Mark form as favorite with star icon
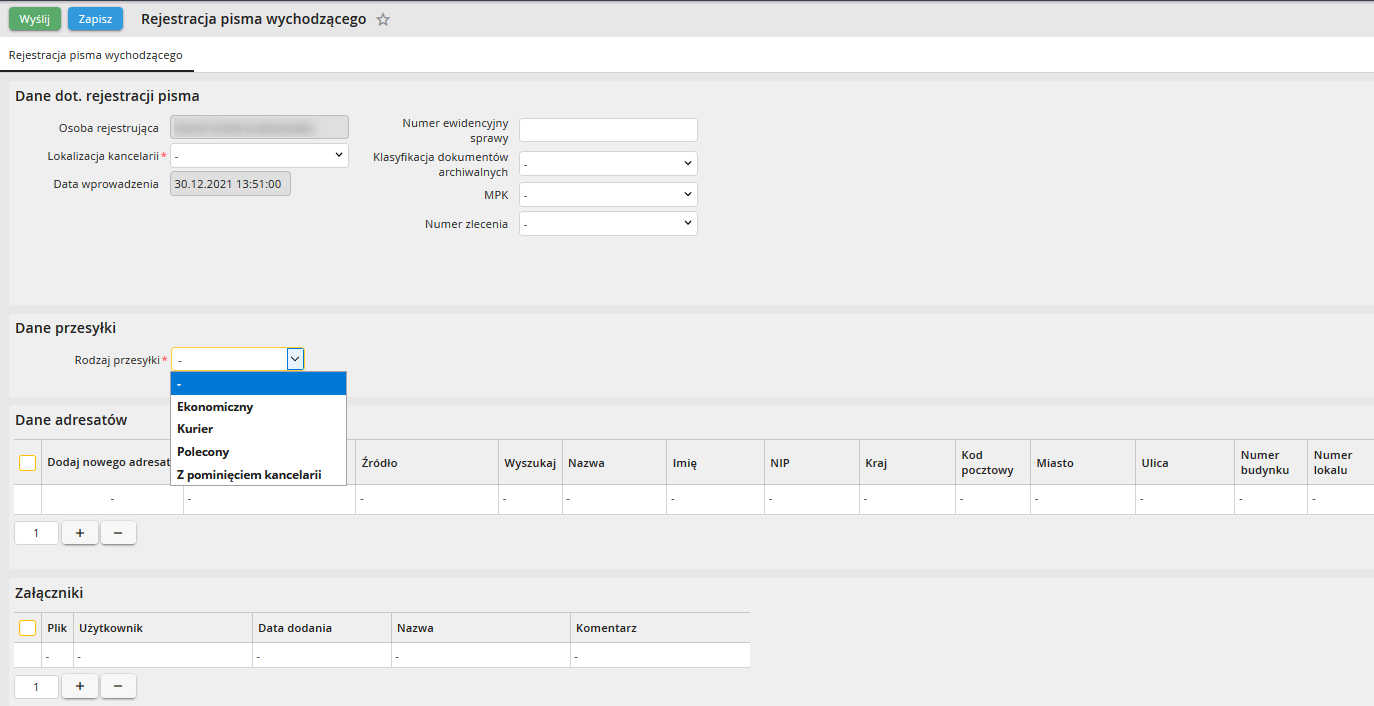 [x=383, y=19]
